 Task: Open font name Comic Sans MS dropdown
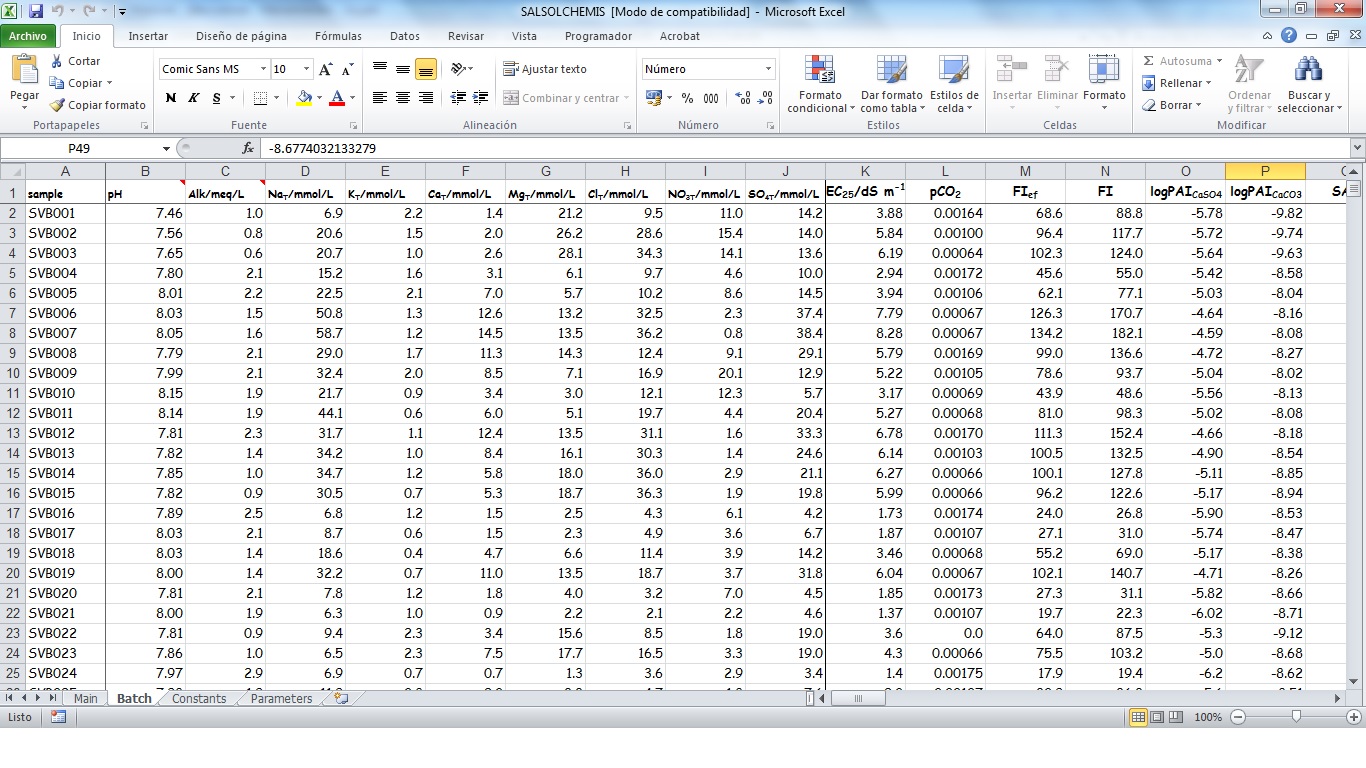pos(264,69)
